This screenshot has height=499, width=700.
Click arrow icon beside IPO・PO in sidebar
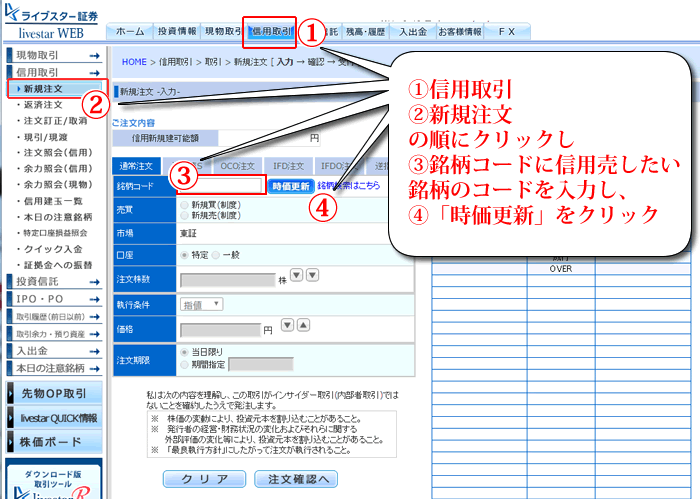coord(95,299)
